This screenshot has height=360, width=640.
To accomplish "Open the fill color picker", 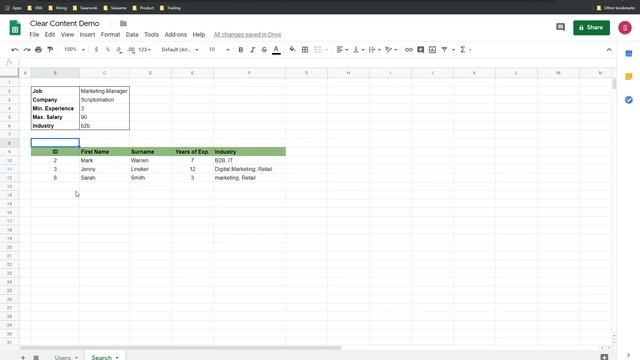I will pos(292,50).
